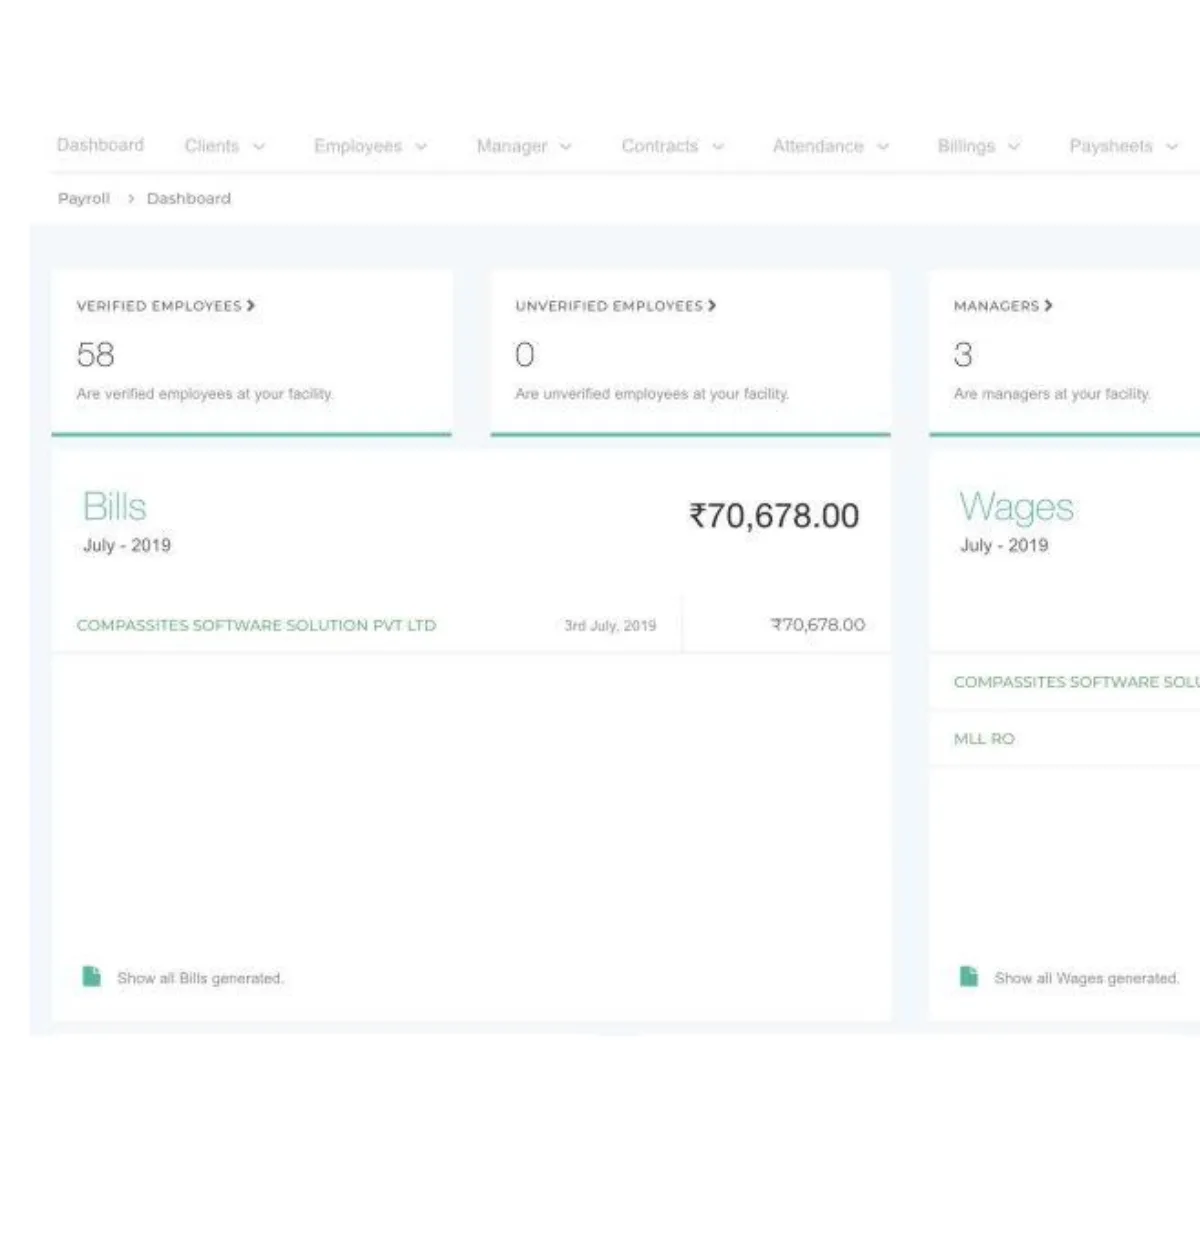Open the Billings dropdown
The height and width of the screenshot is (1244, 1200).
977,146
